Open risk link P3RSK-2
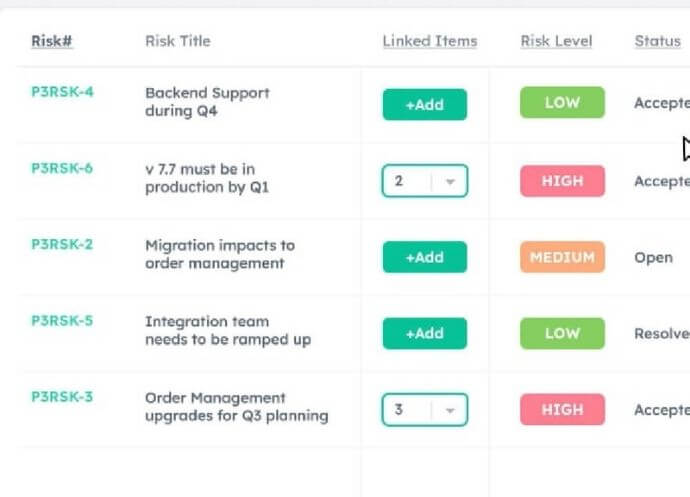 (x=62, y=244)
